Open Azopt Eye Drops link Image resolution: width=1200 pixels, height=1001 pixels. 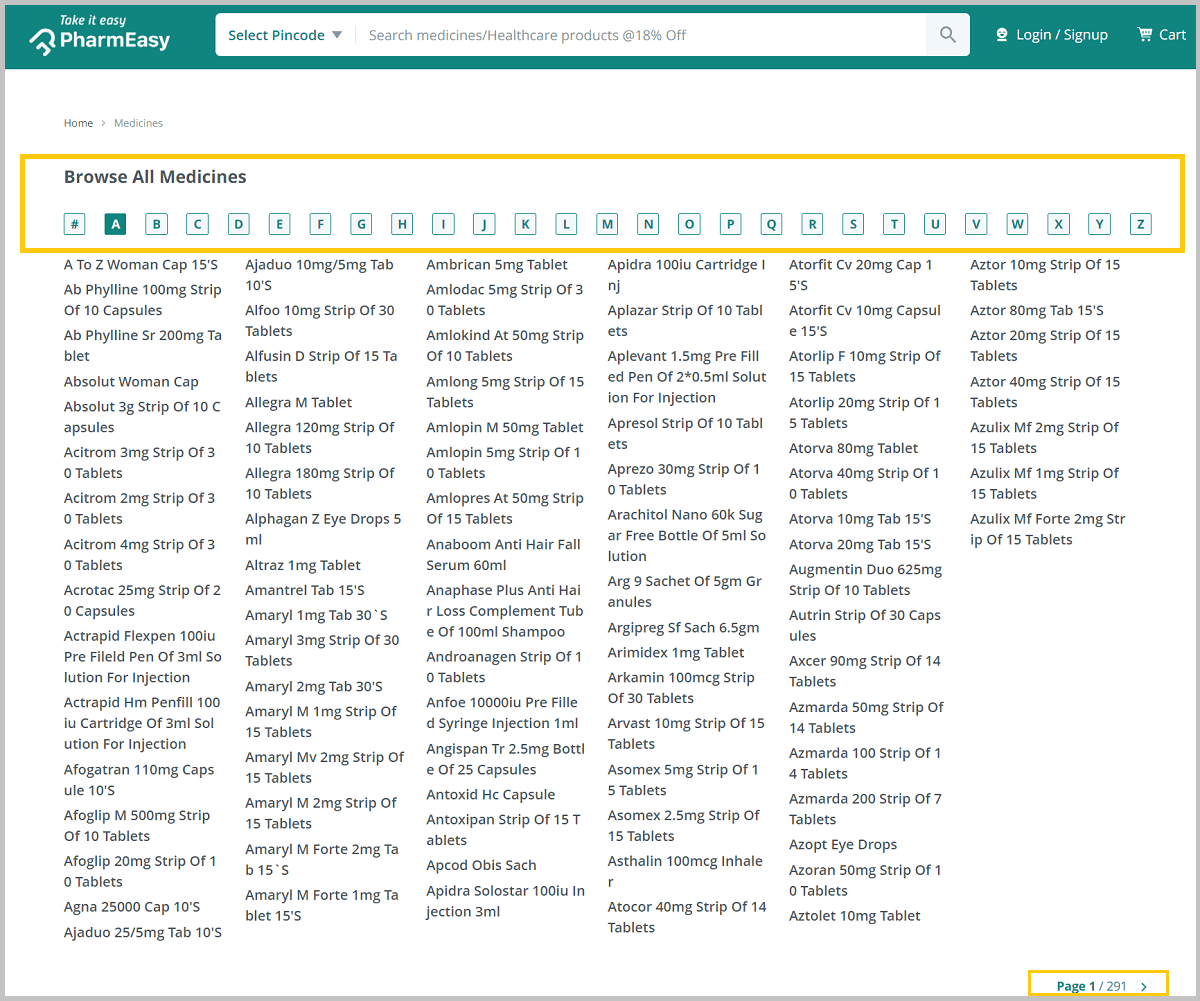(x=843, y=845)
